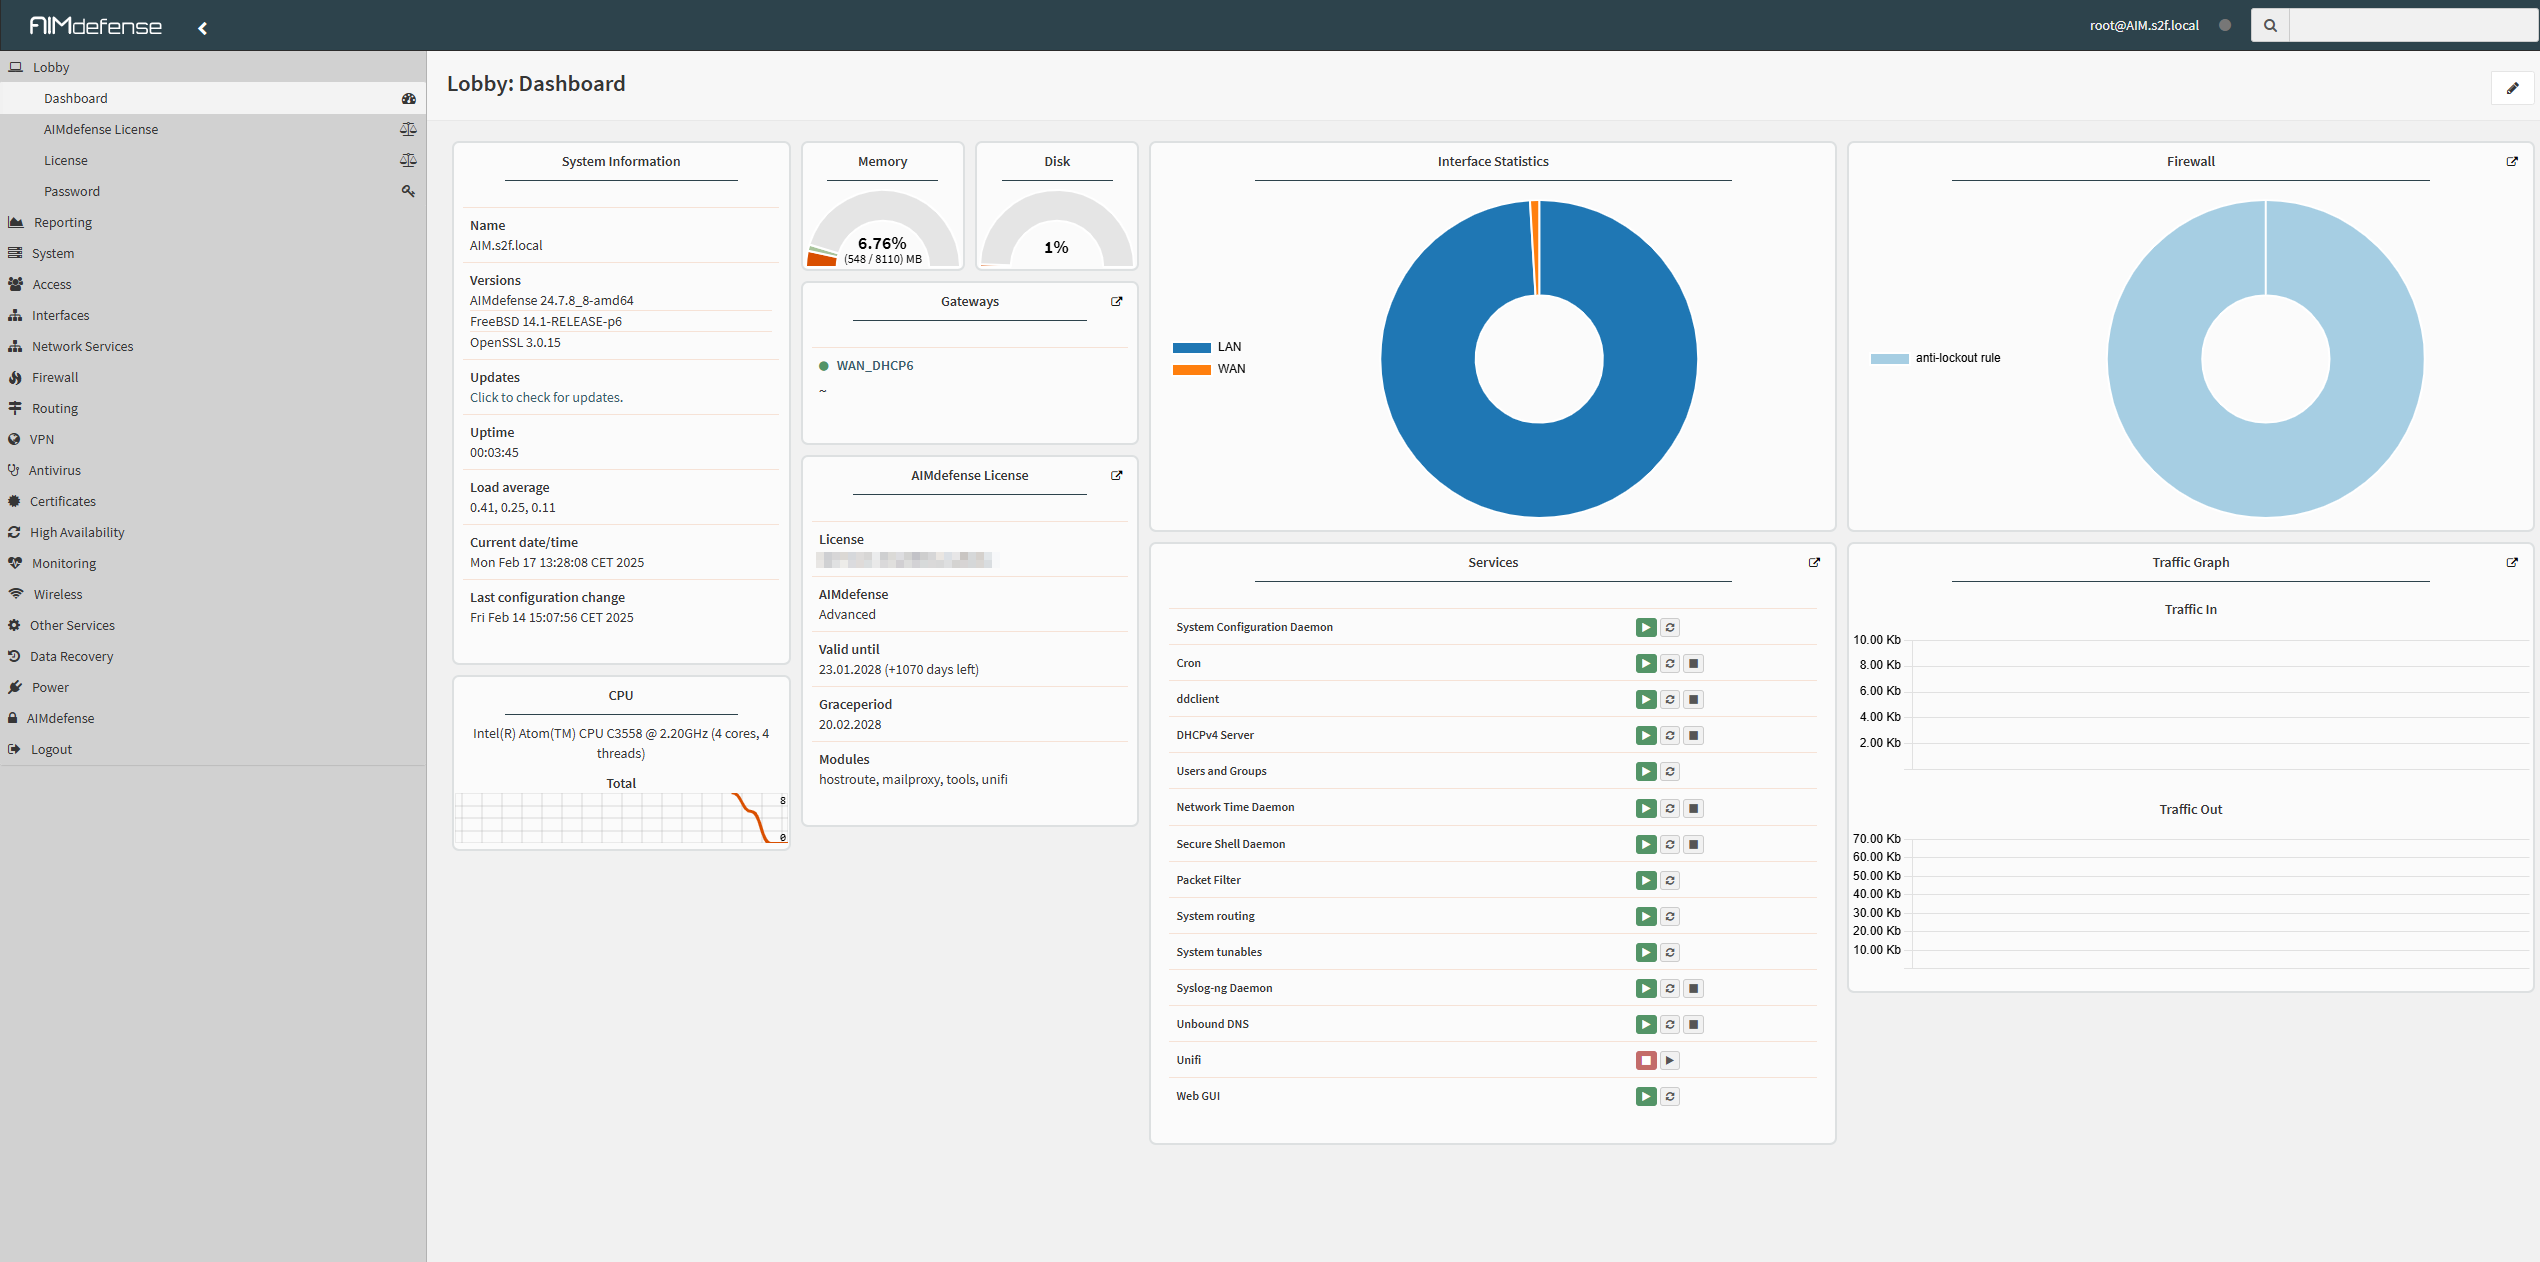Click the pencil edit dashboard icon
This screenshot has height=1262, width=2540.
[x=2511, y=88]
